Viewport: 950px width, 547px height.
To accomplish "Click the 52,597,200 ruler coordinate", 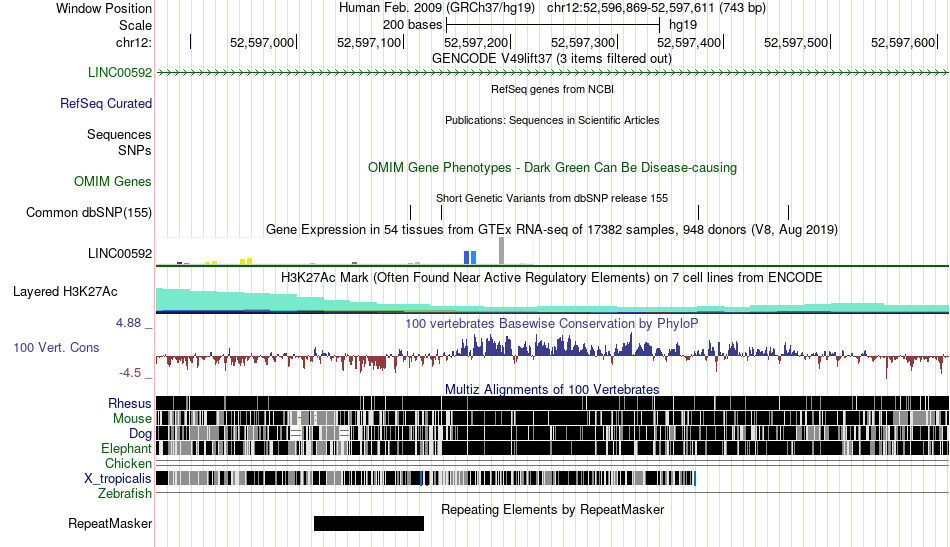I will point(476,42).
